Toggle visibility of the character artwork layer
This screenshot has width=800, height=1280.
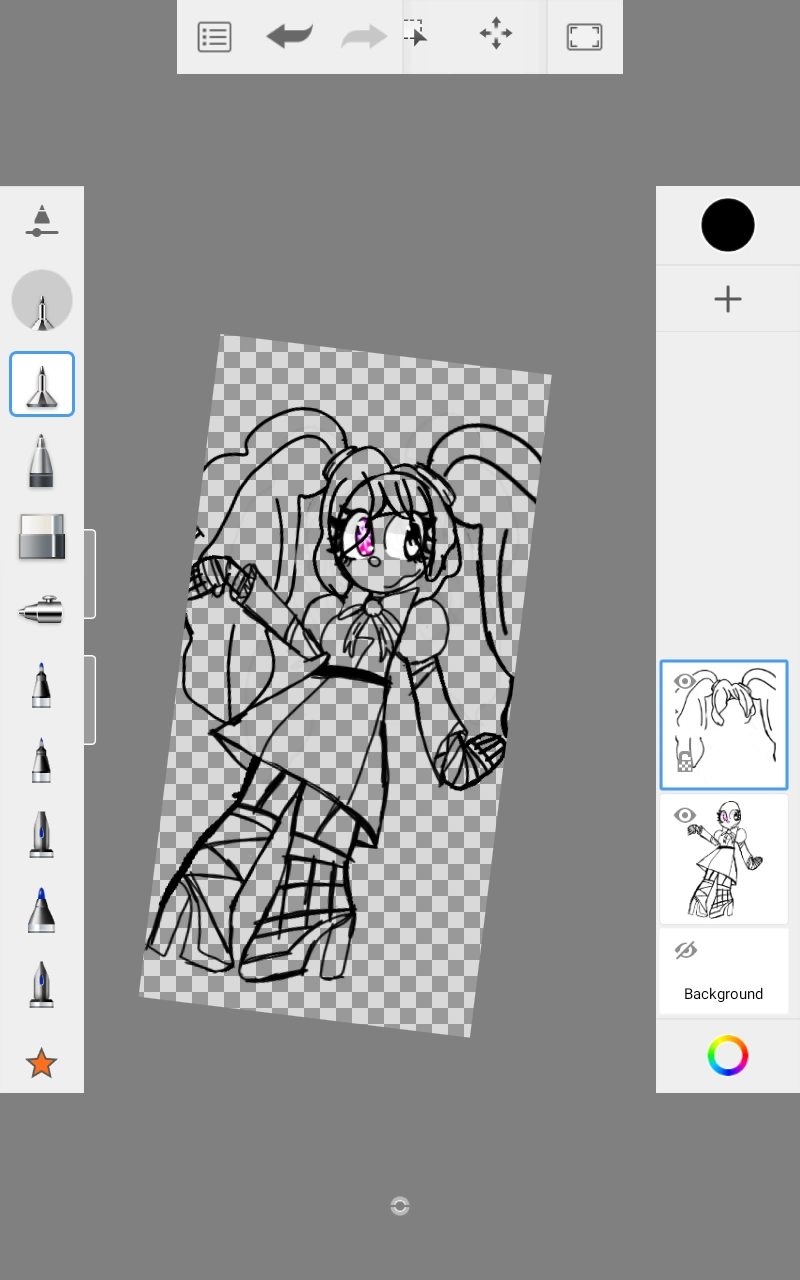(x=684, y=815)
